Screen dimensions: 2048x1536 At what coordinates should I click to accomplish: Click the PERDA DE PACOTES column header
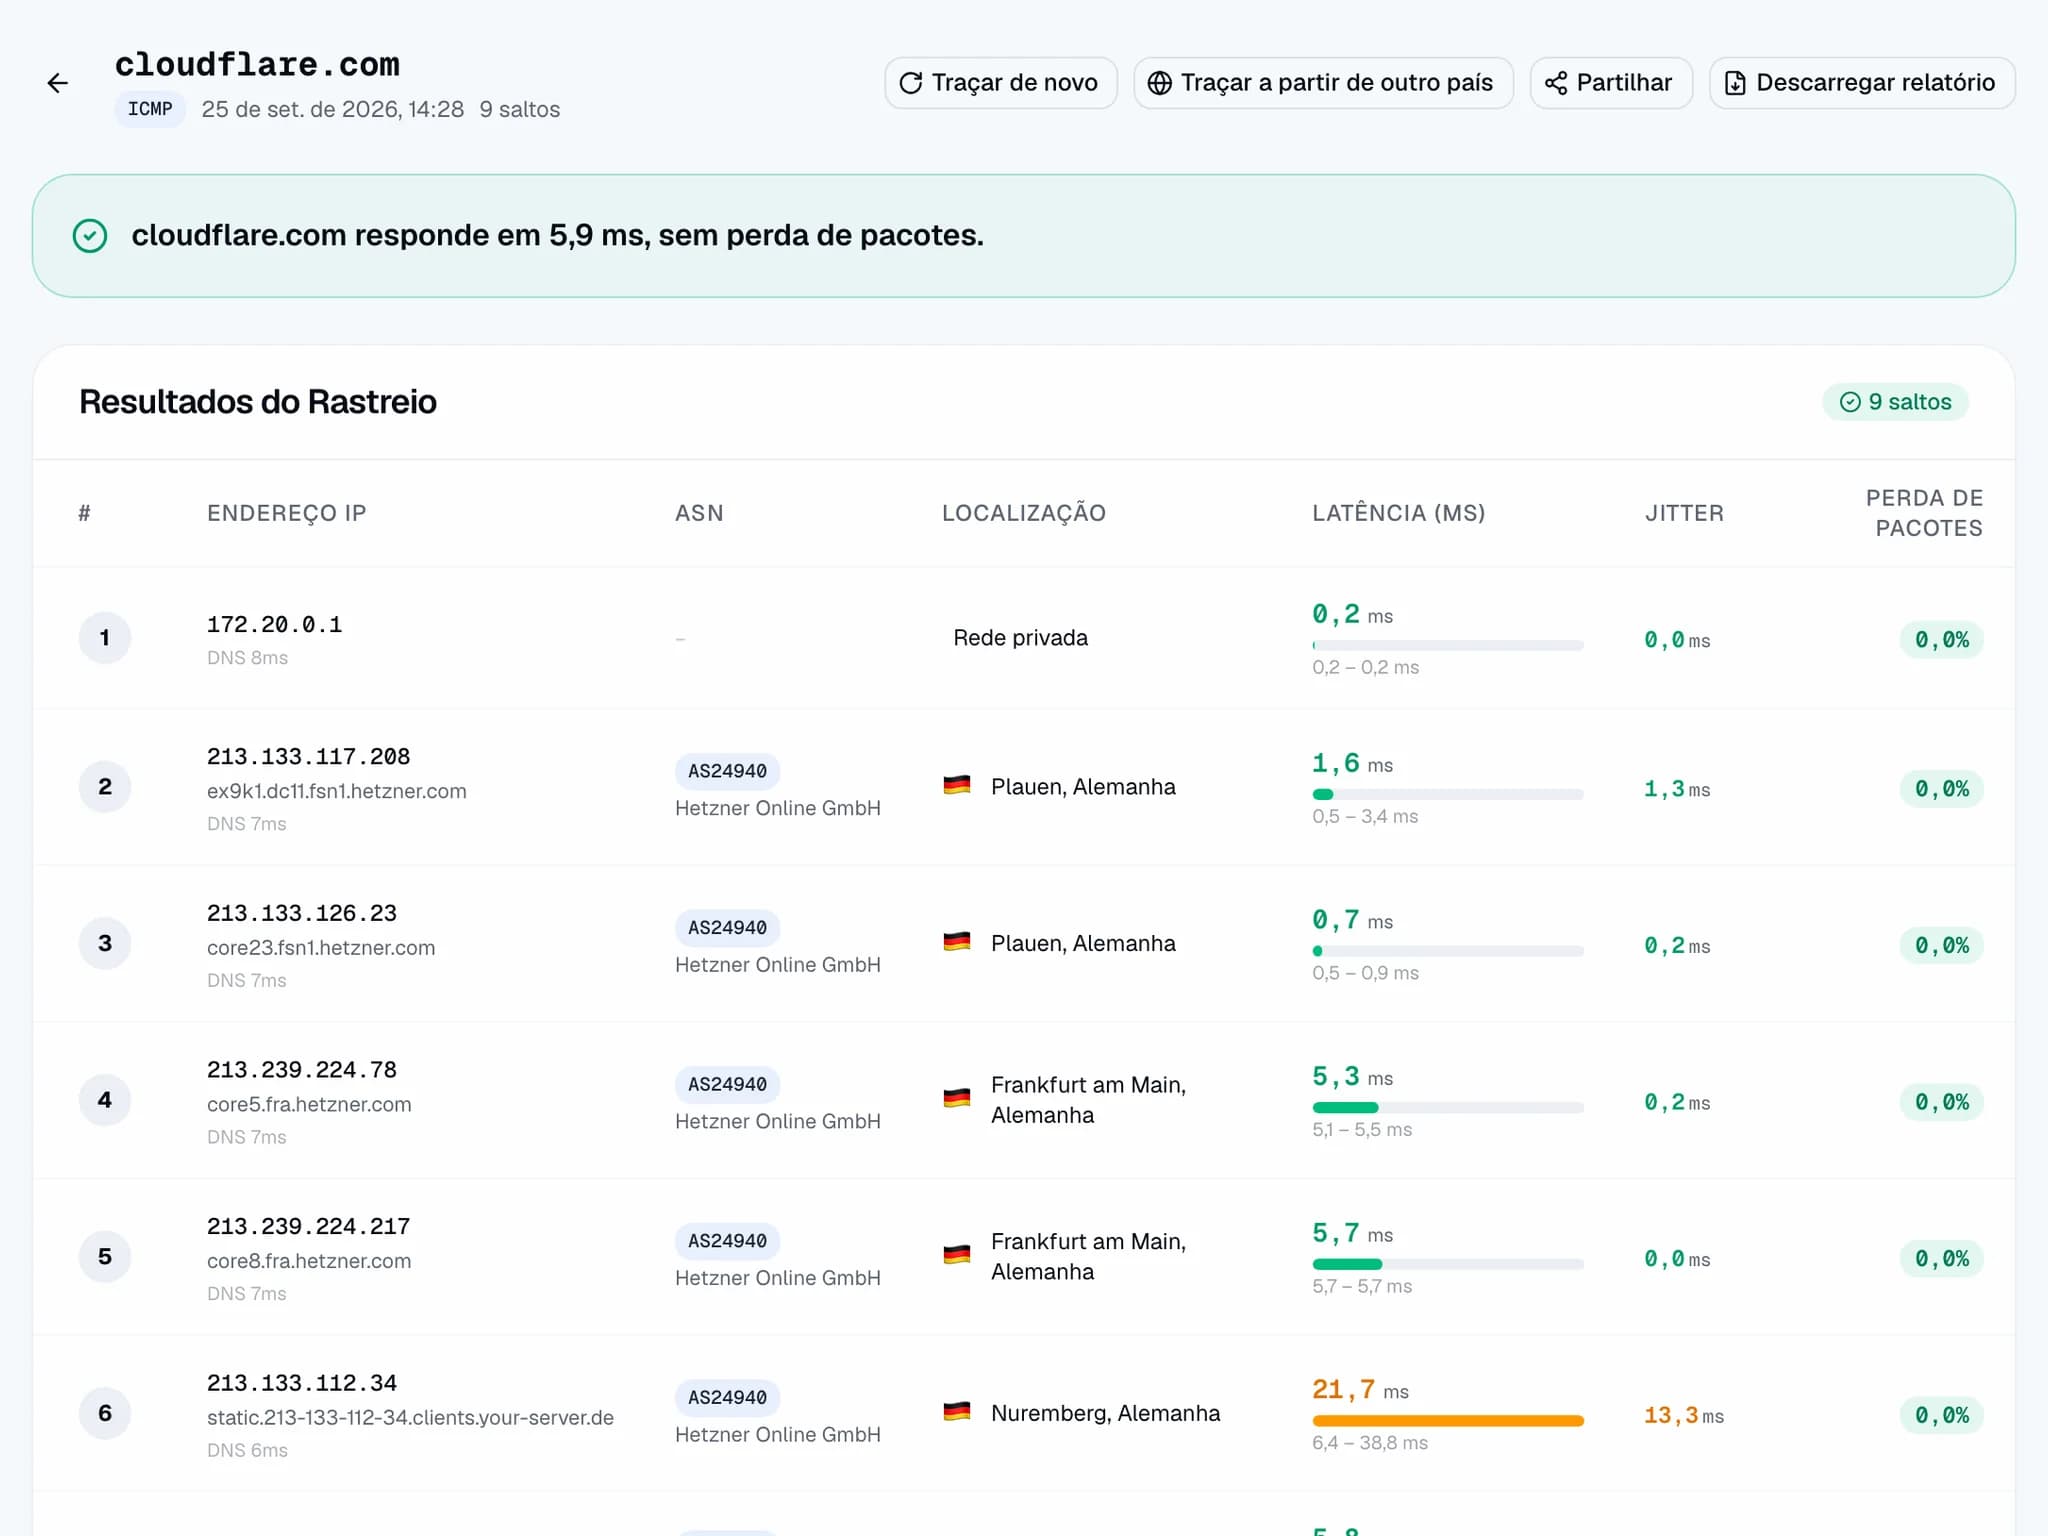[x=1924, y=513]
